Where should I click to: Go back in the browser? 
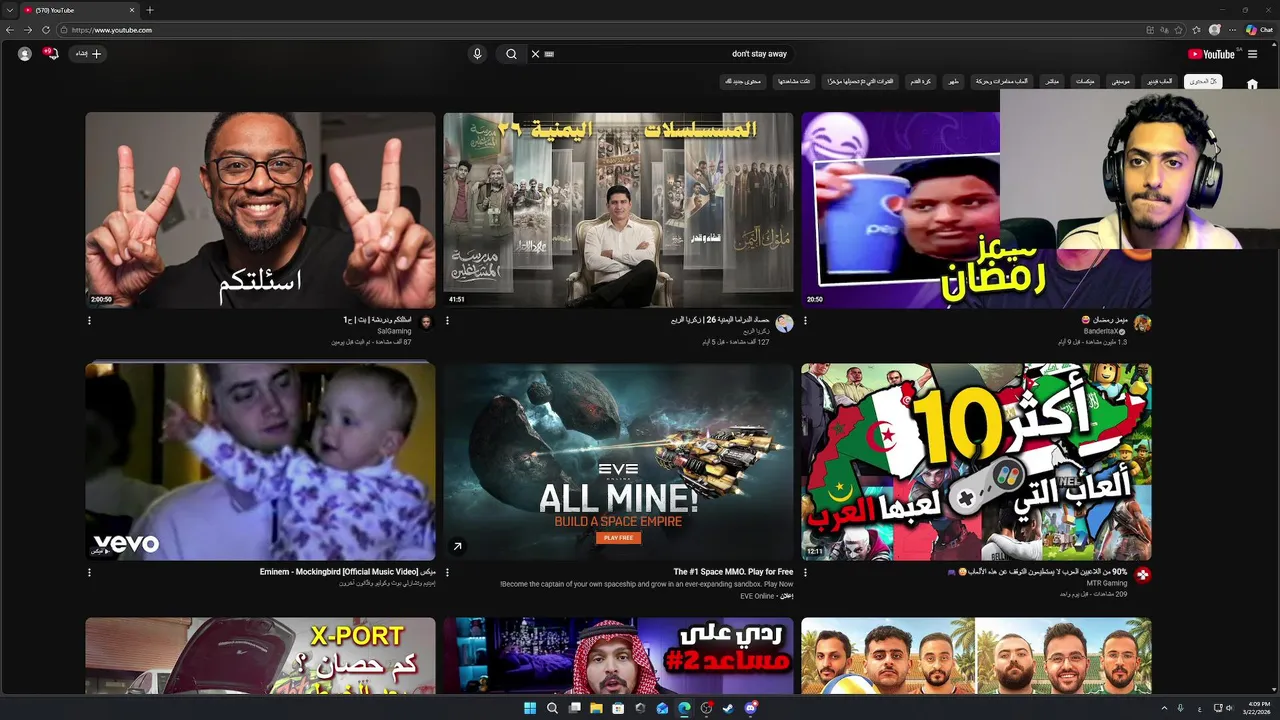point(10,30)
